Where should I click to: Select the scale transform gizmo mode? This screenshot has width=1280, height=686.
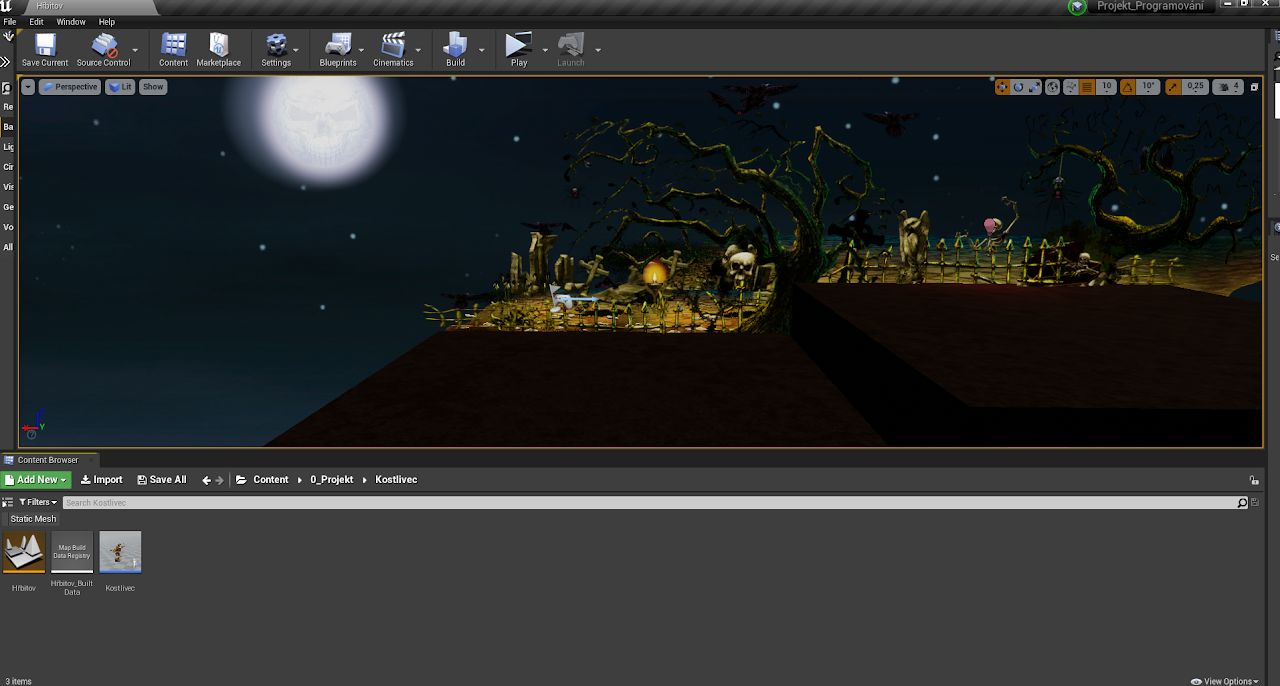coord(1034,87)
